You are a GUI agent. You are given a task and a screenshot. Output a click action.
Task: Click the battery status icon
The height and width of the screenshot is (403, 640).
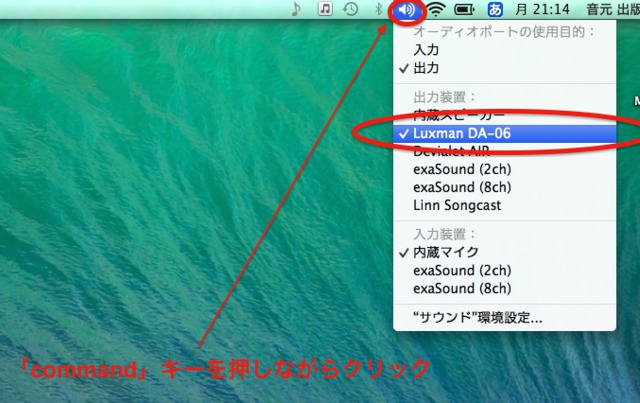[464, 9]
